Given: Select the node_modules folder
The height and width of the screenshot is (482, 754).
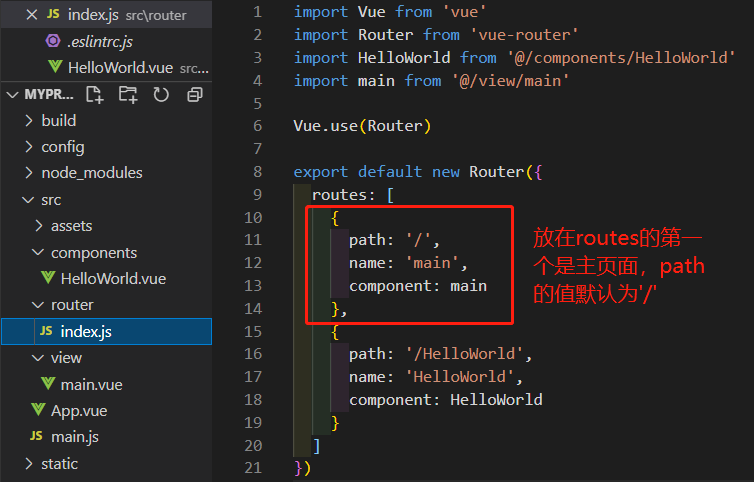Looking at the screenshot, I should [x=92, y=173].
